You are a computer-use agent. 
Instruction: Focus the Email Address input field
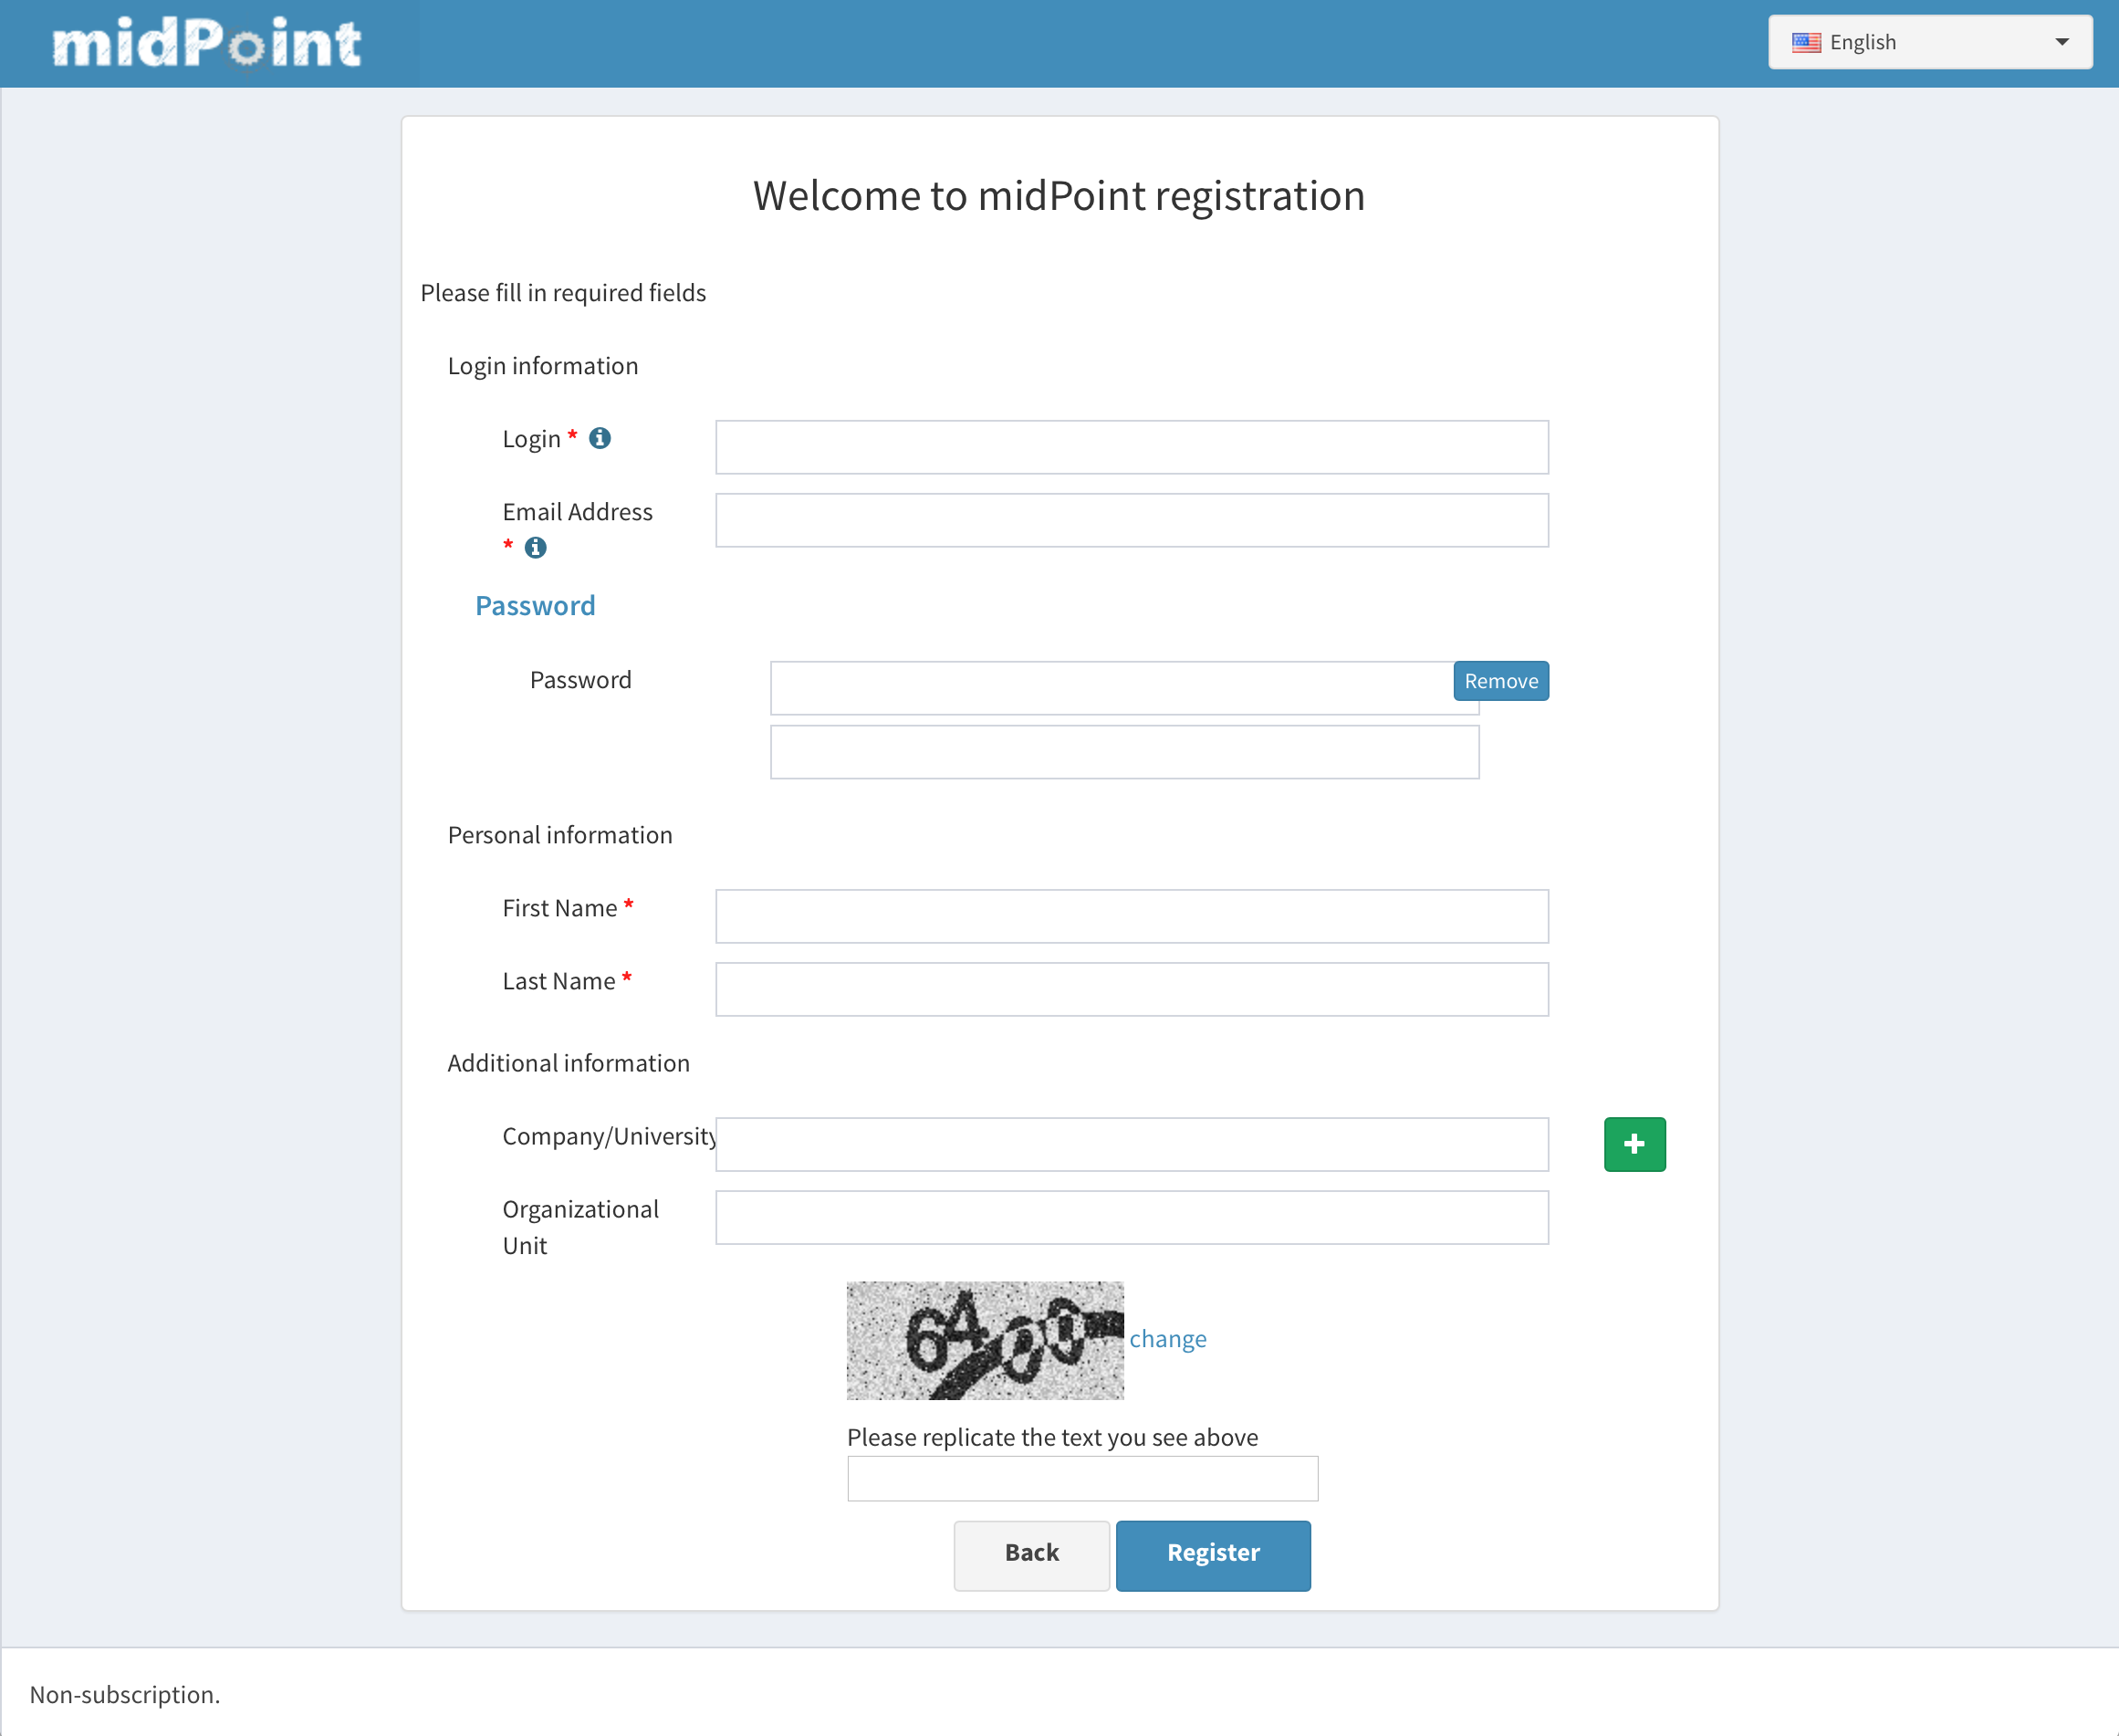point(1131,520)
